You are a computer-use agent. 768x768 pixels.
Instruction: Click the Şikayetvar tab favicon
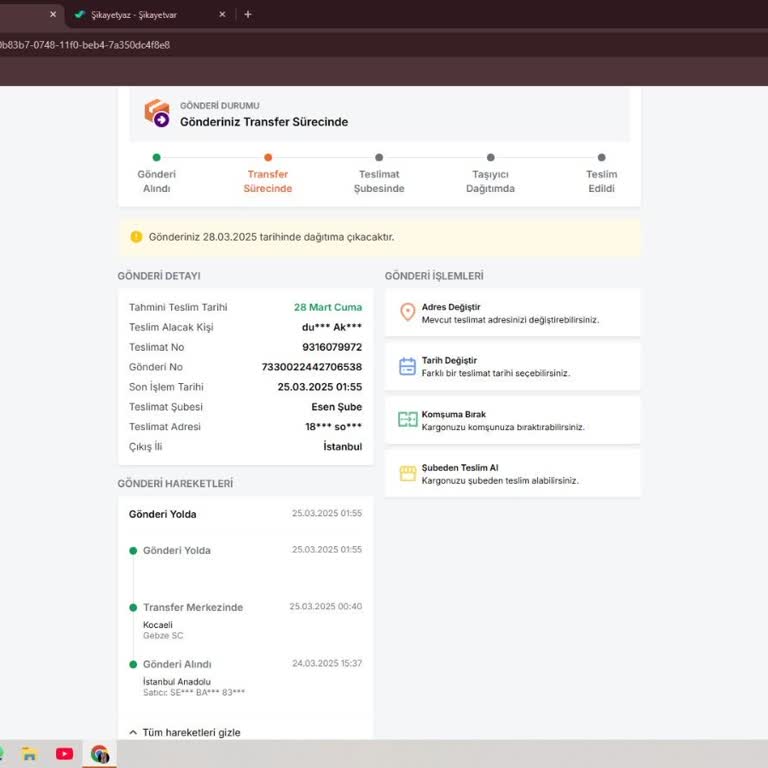pyautogui.click(x=79, y=15)
